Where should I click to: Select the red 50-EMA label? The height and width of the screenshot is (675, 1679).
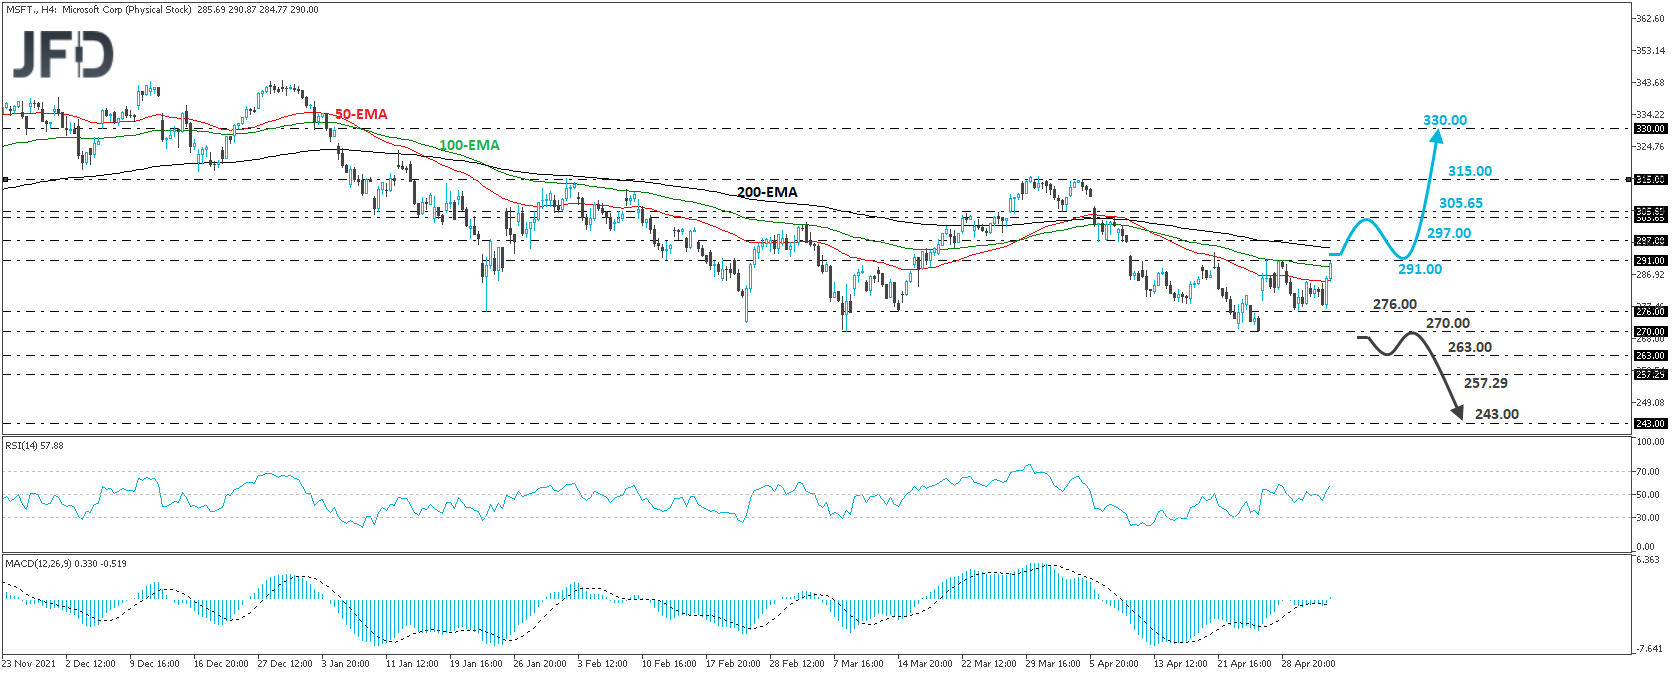(x=361, y=114)
